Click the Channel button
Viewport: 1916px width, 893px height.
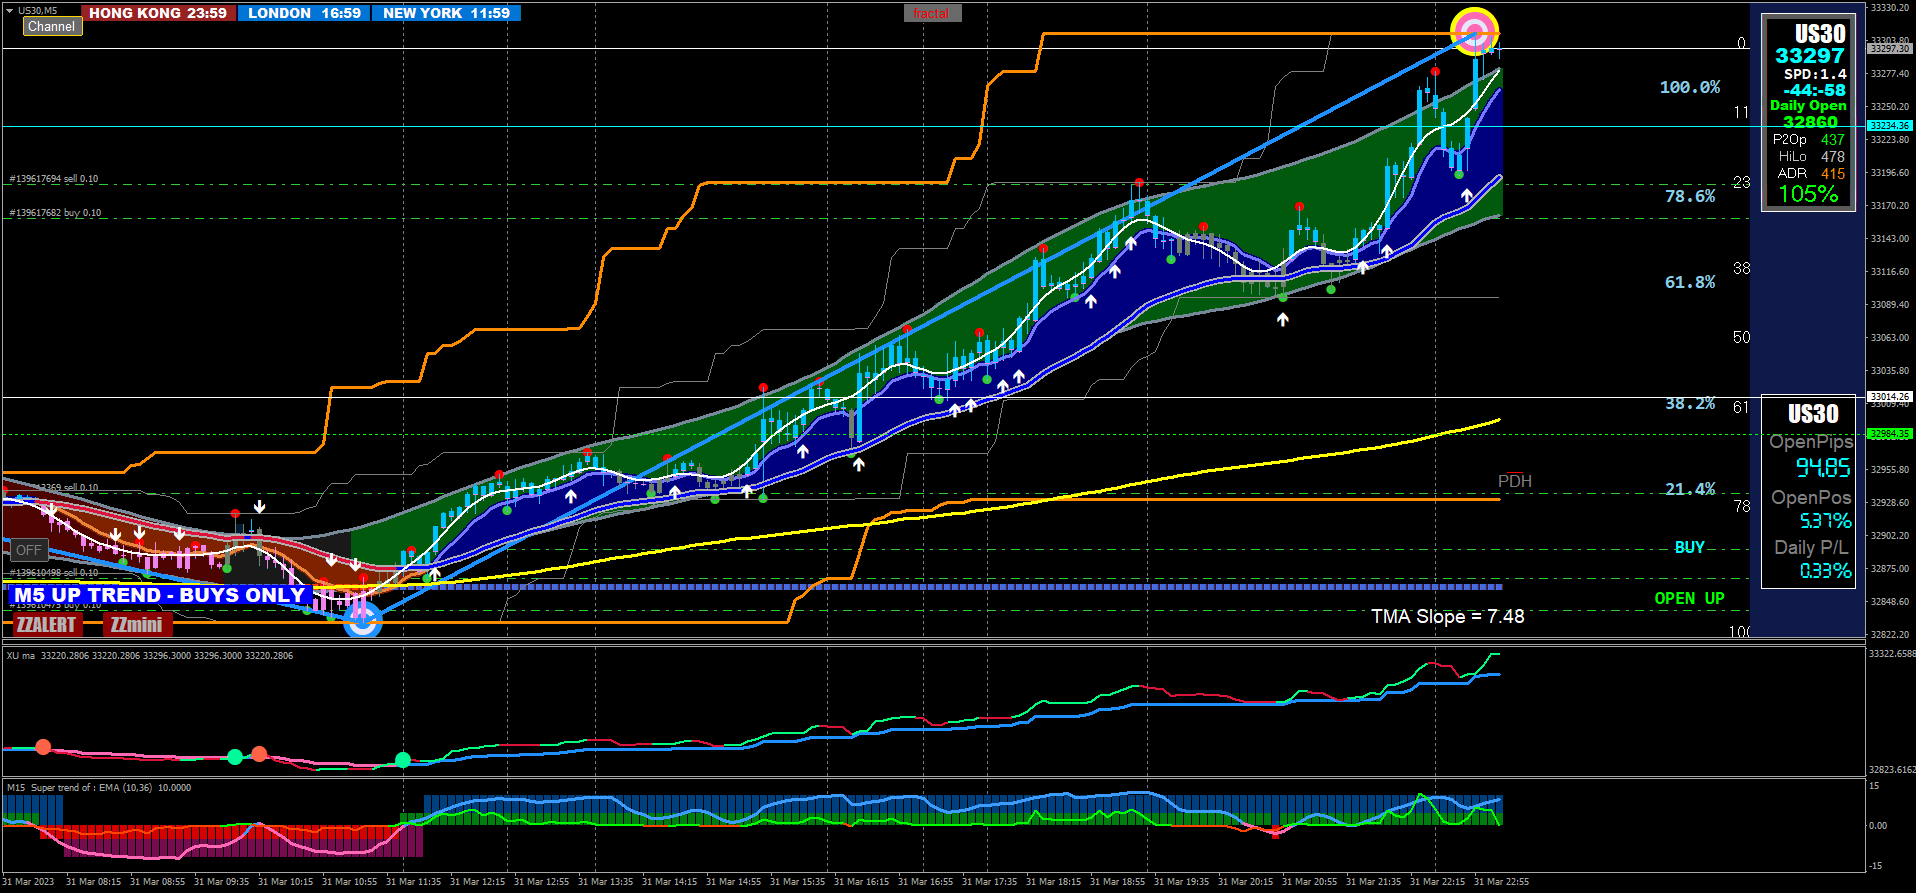coord(52,27)
